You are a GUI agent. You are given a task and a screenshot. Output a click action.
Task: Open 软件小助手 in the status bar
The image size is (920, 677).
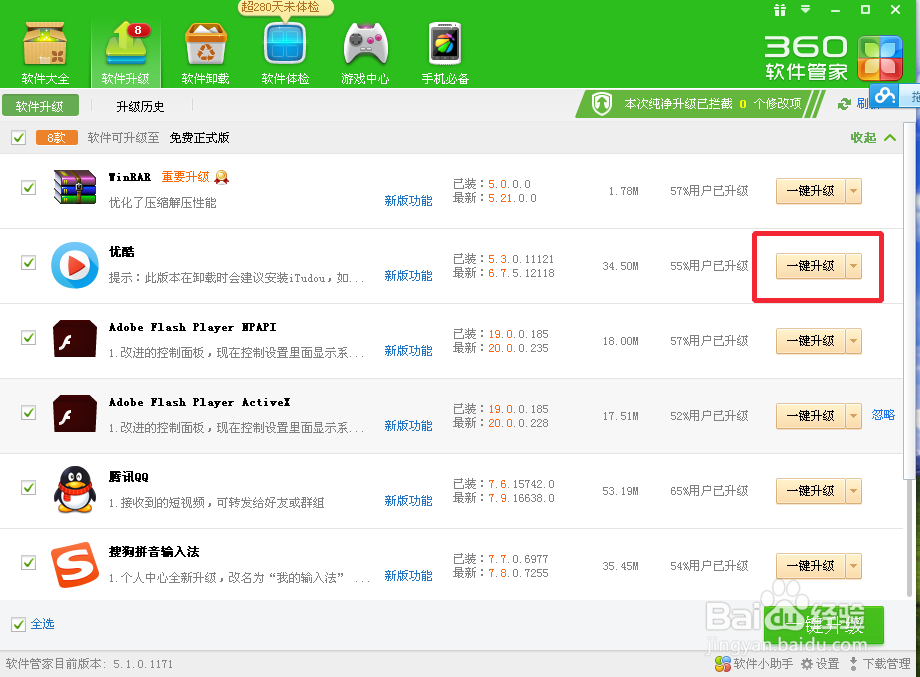tap(754, 664)
